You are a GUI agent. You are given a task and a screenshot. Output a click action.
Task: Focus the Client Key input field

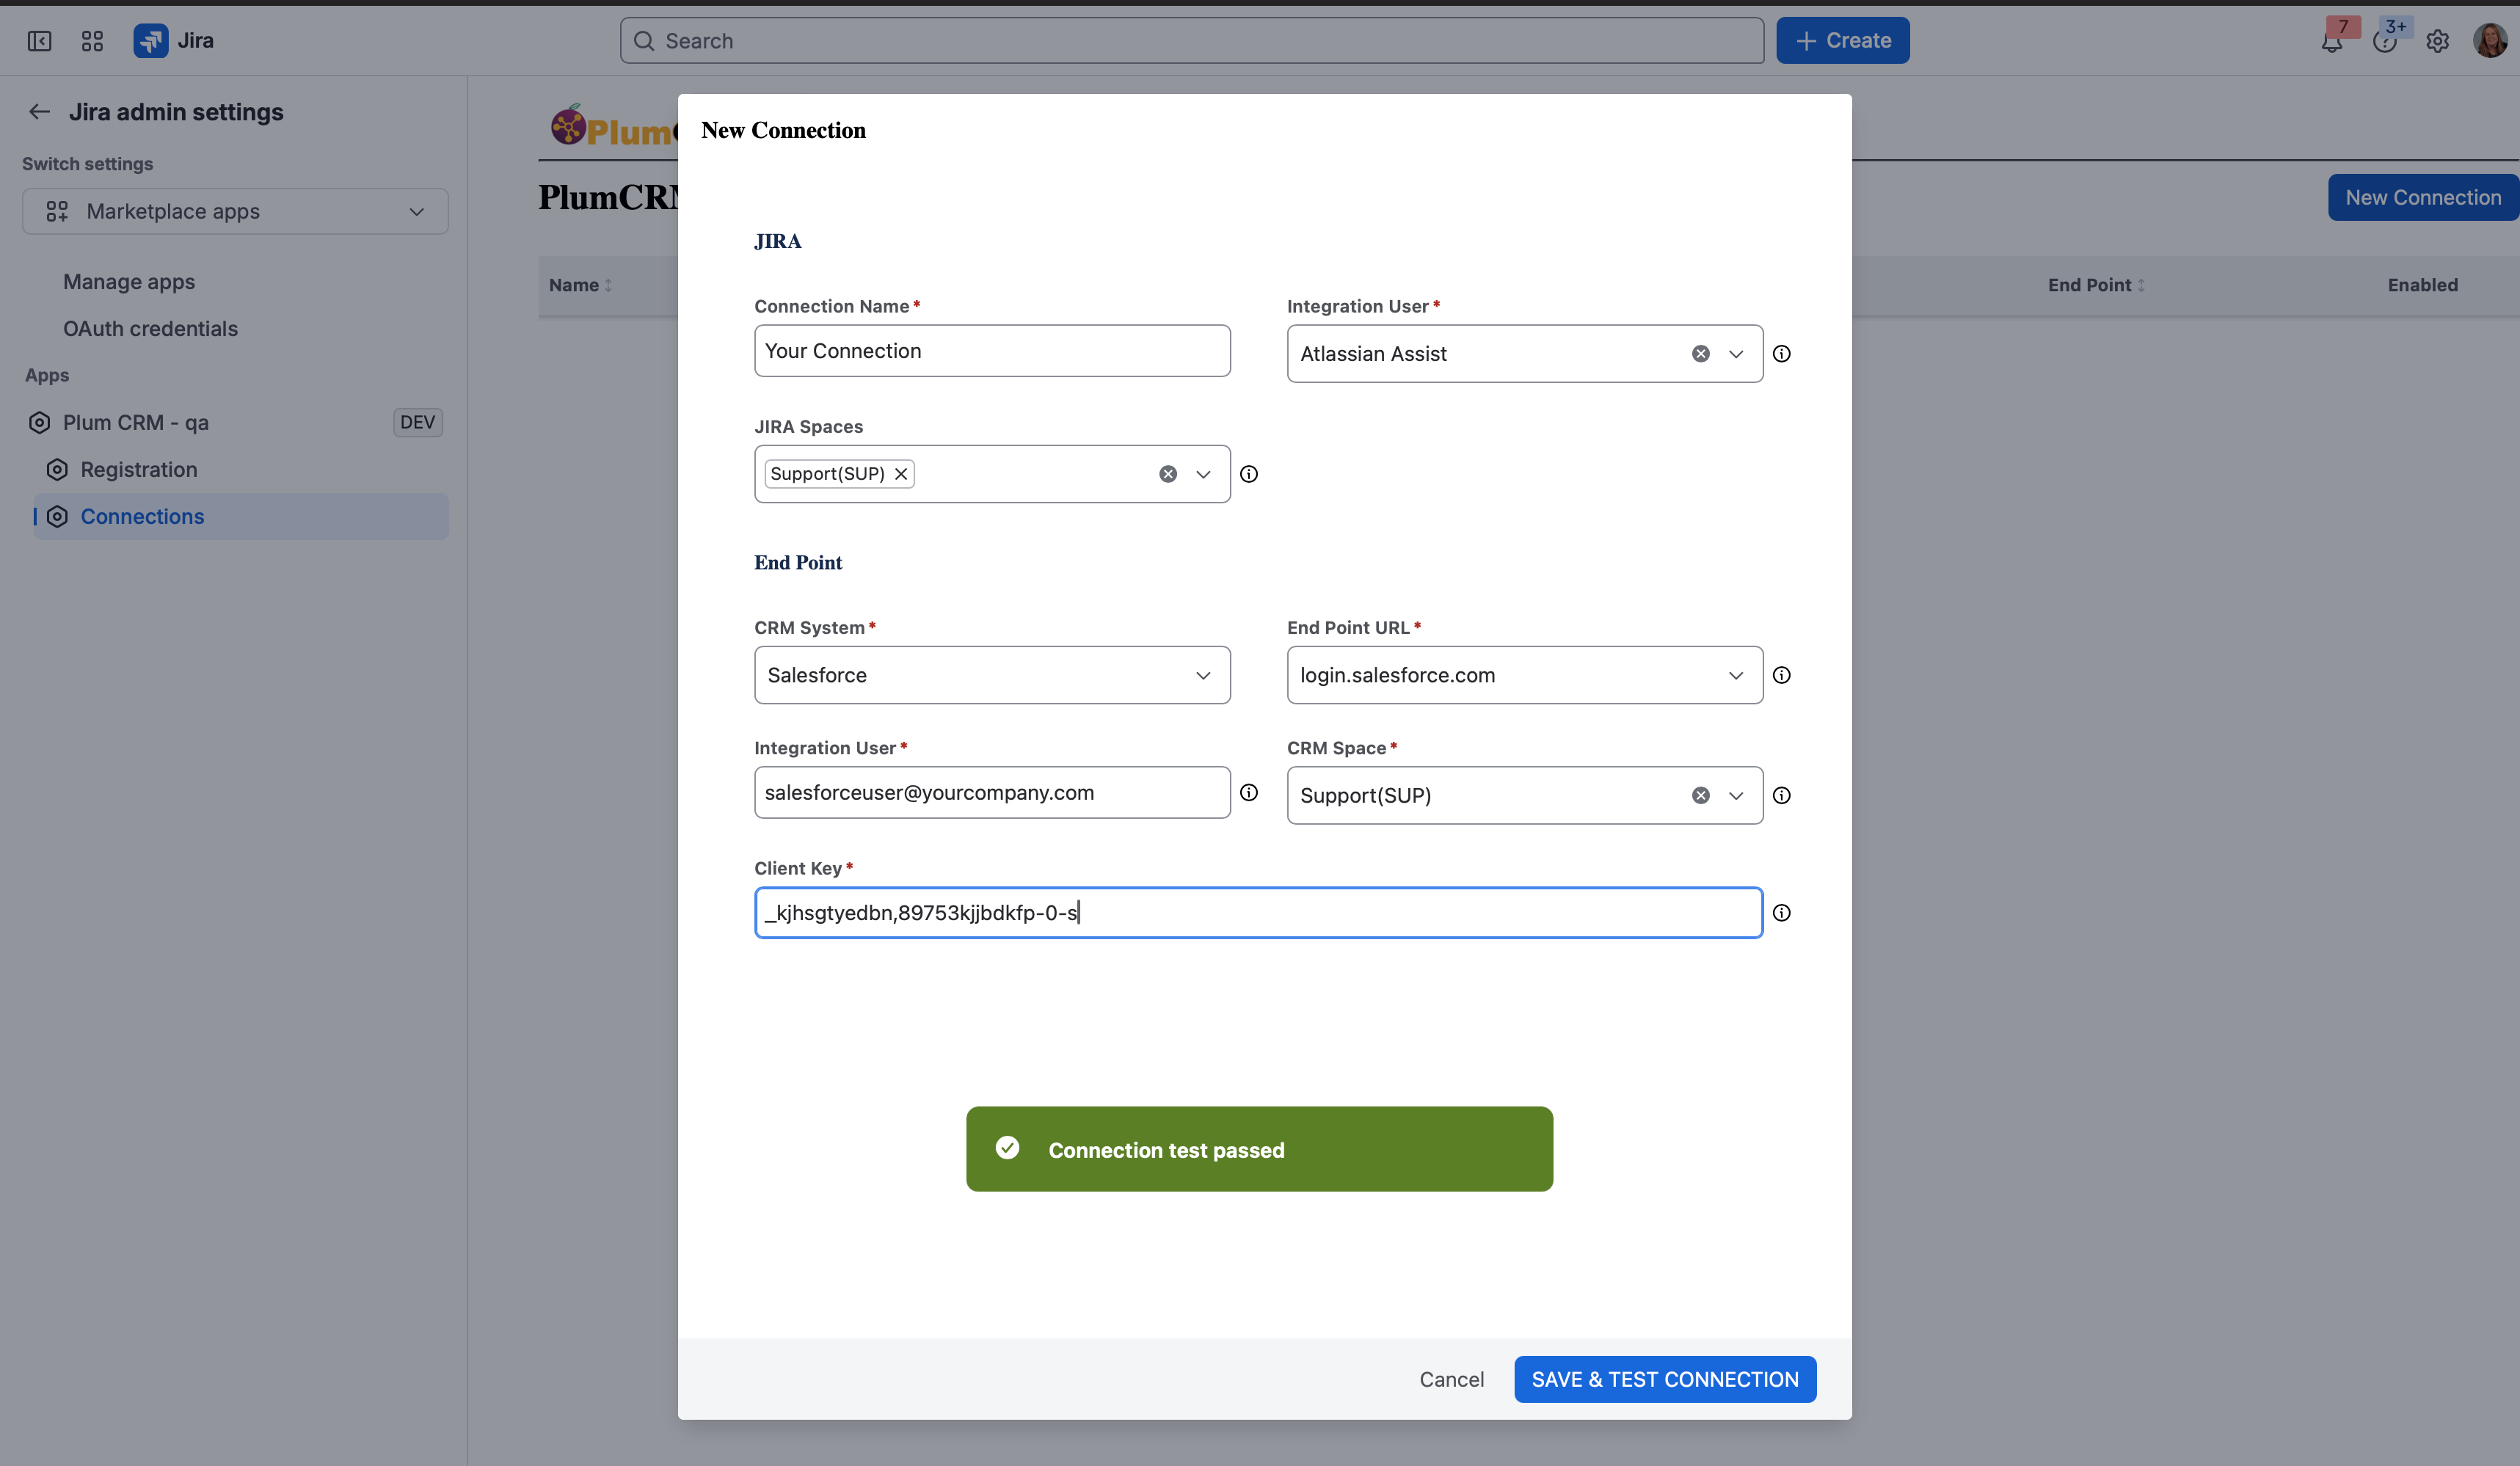1258,913
